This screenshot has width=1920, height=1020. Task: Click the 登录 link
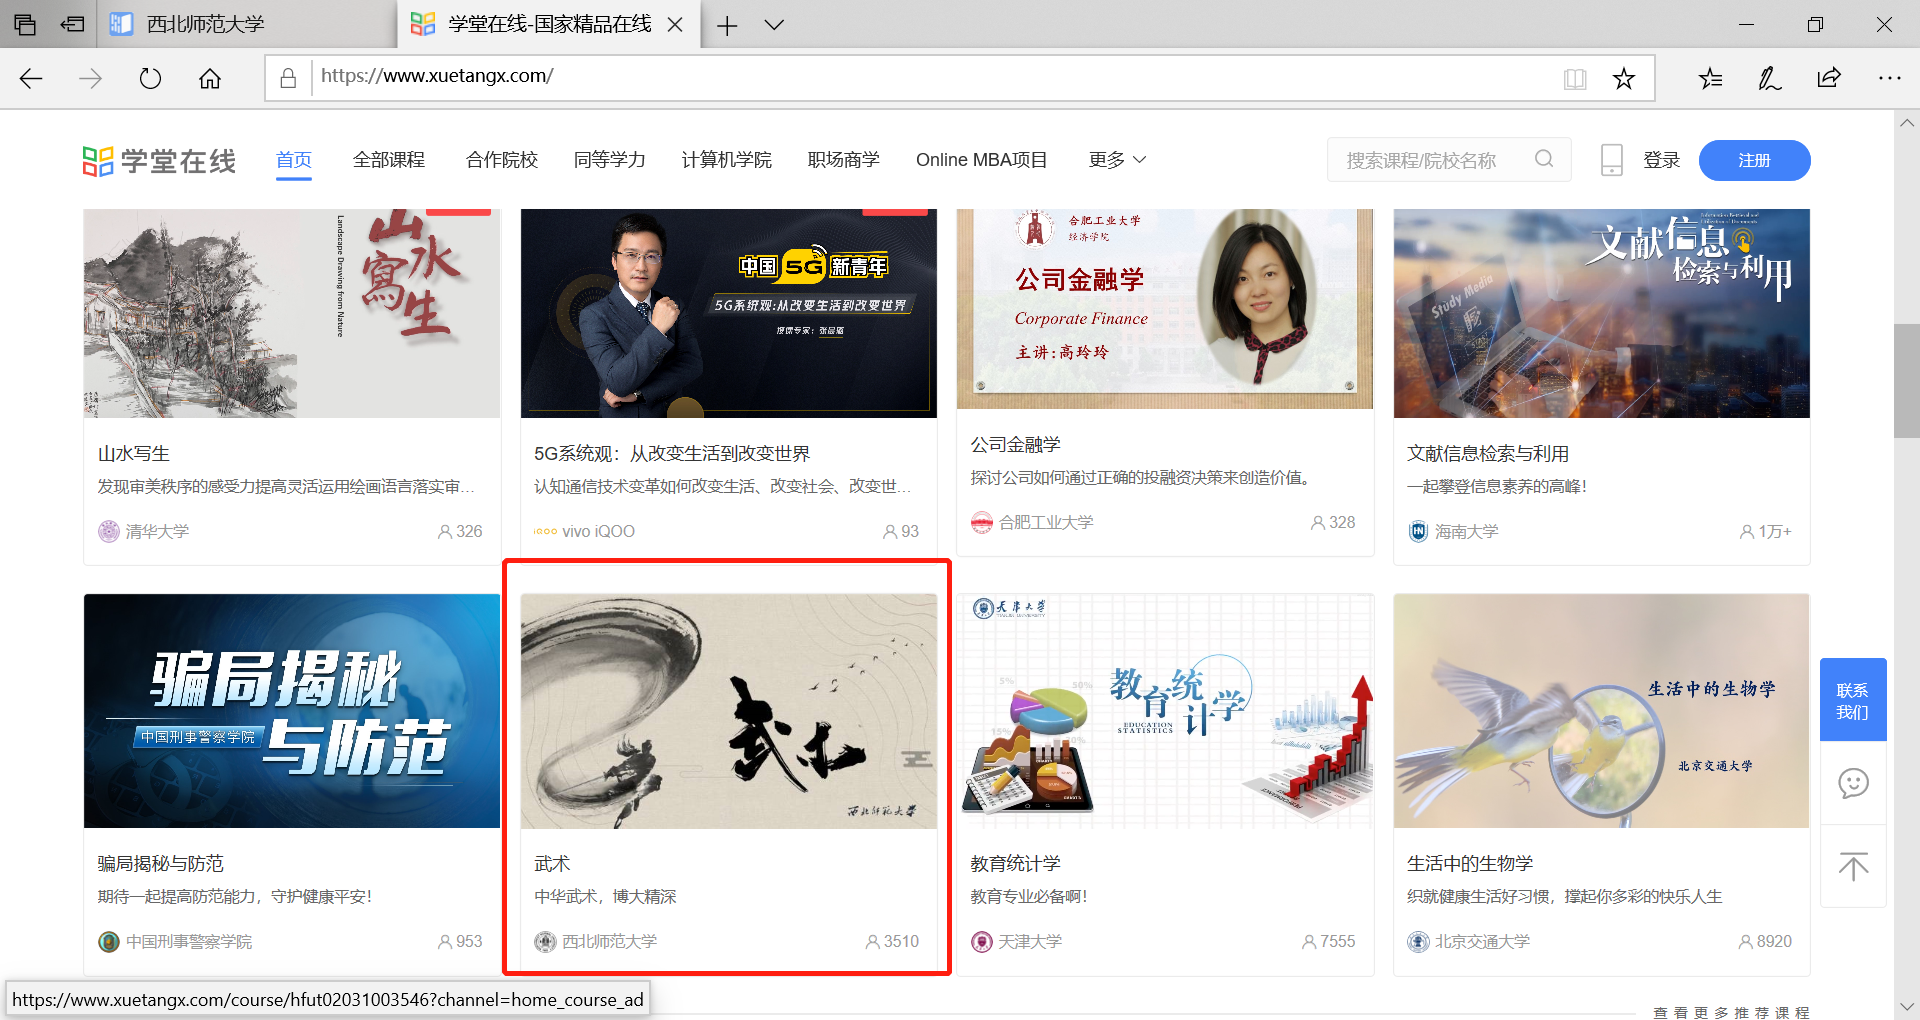1661,161
